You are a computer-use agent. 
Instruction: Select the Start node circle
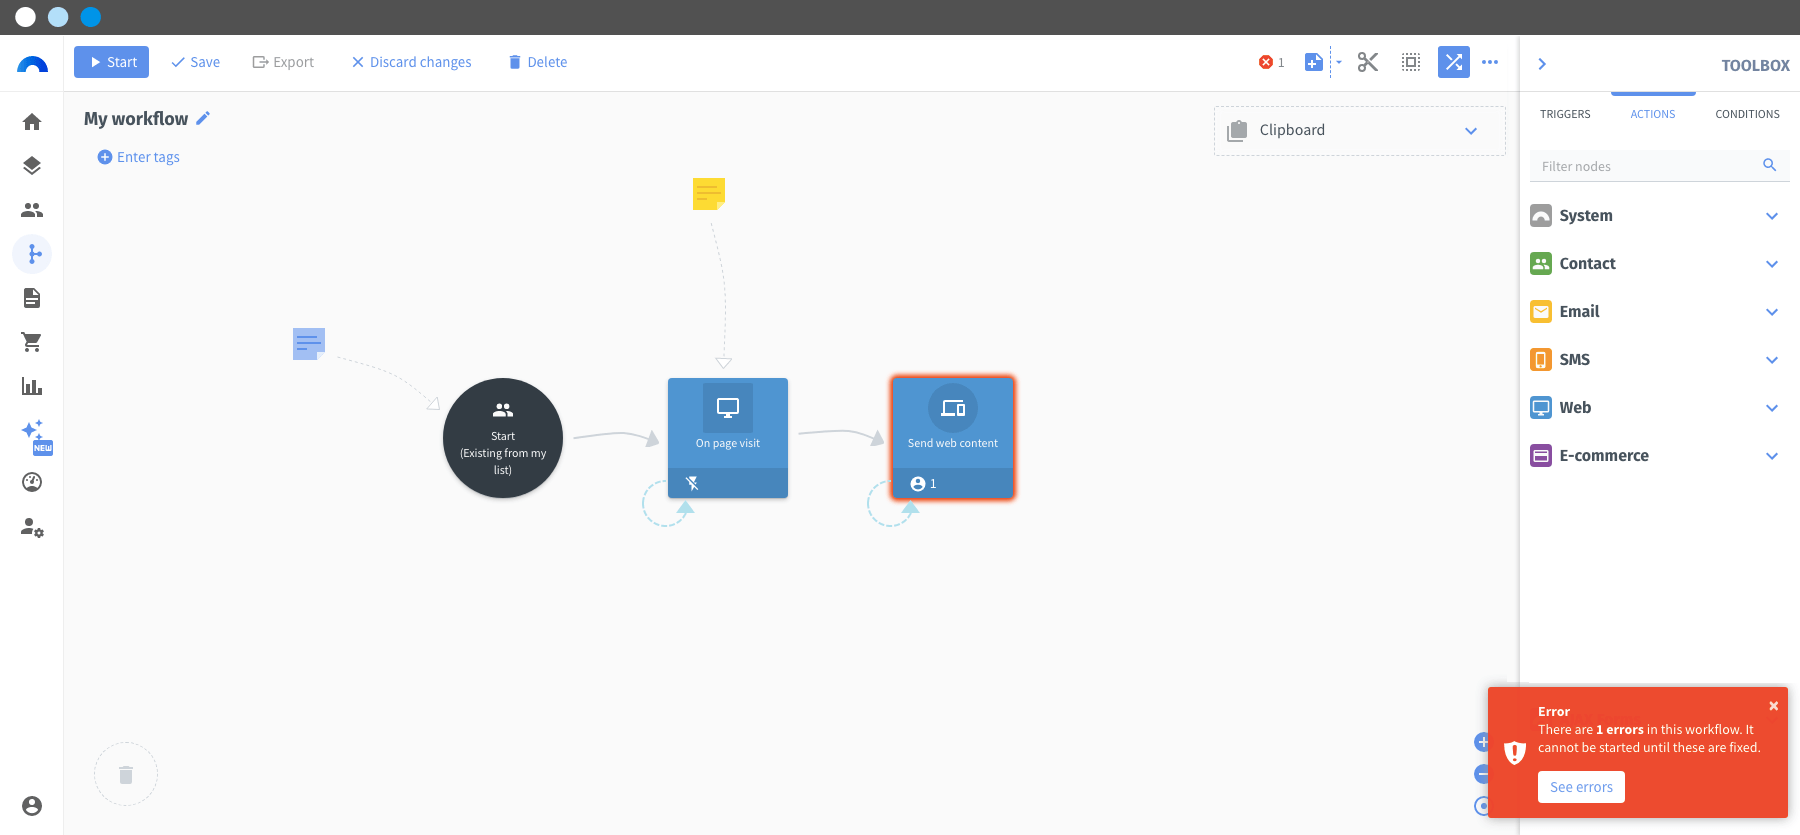(503, 438)
